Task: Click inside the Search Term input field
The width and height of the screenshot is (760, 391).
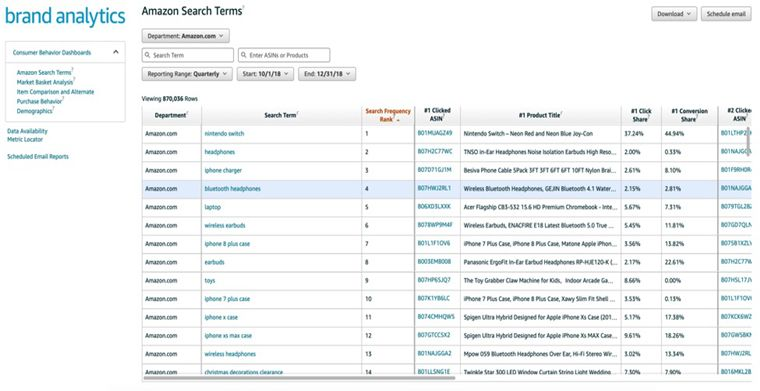Action: coord(188,55)
